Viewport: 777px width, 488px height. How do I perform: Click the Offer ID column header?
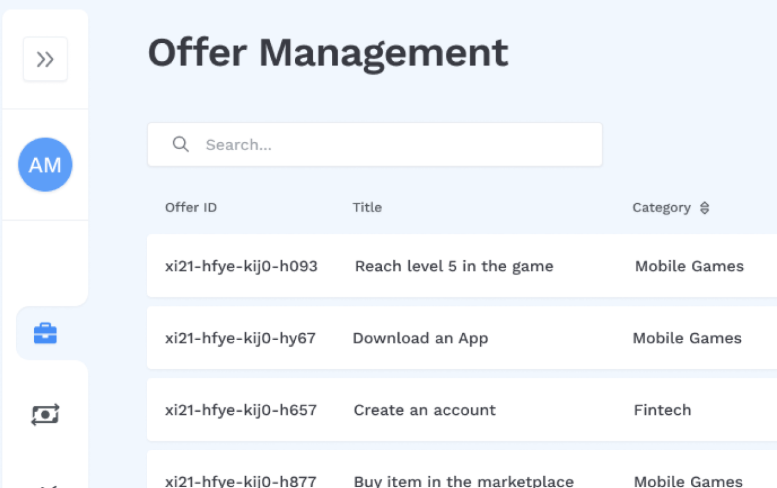tap(191, 208)
